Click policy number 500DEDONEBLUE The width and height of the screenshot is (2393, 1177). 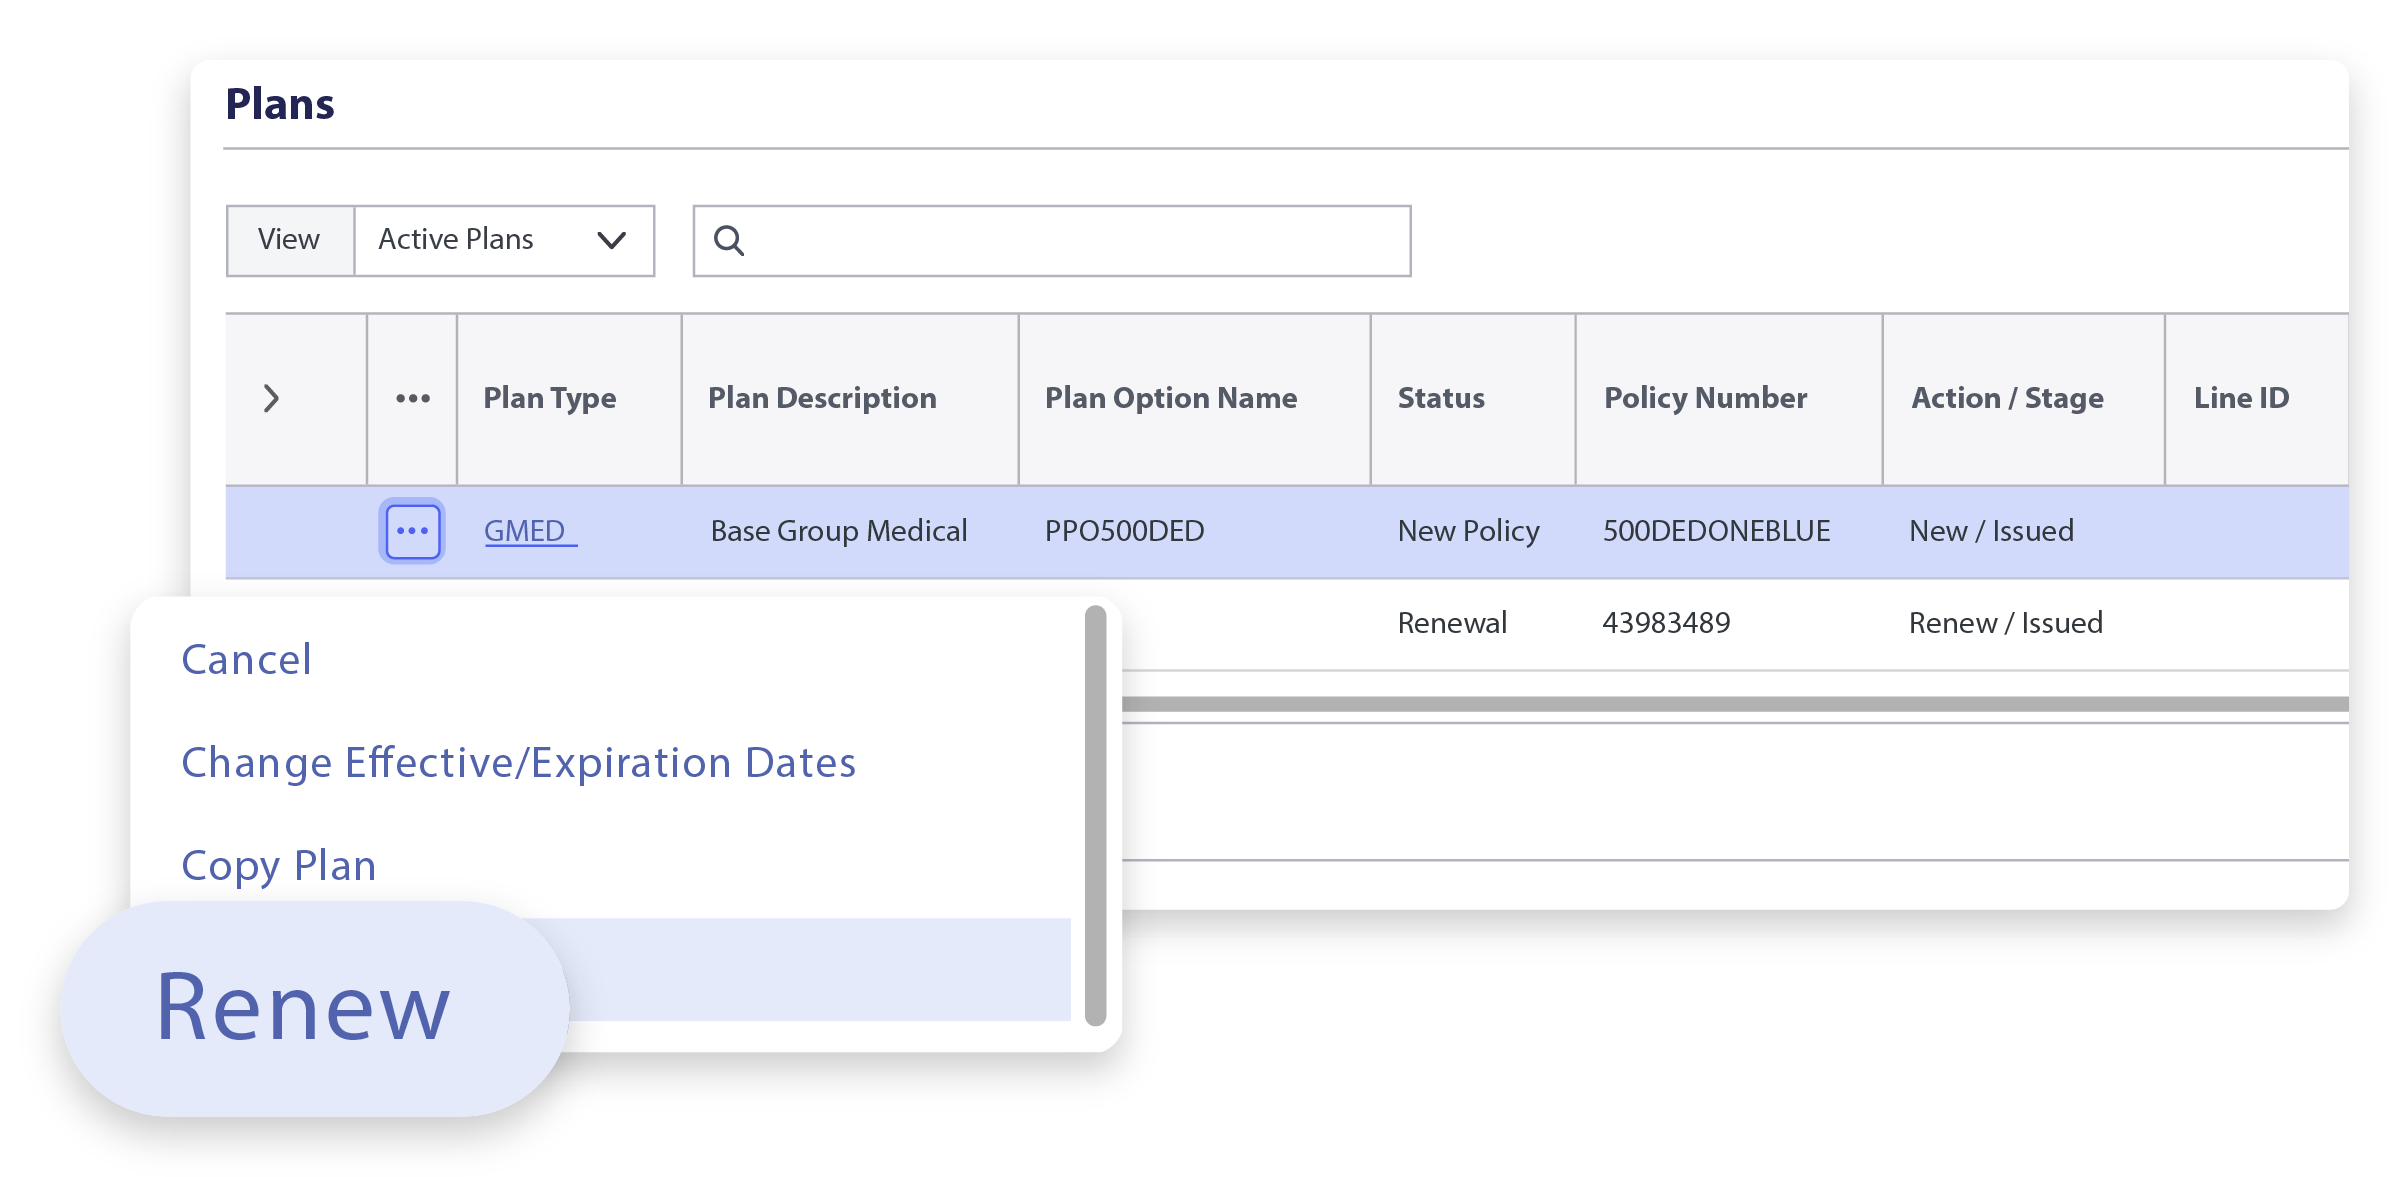[1716, 531]
